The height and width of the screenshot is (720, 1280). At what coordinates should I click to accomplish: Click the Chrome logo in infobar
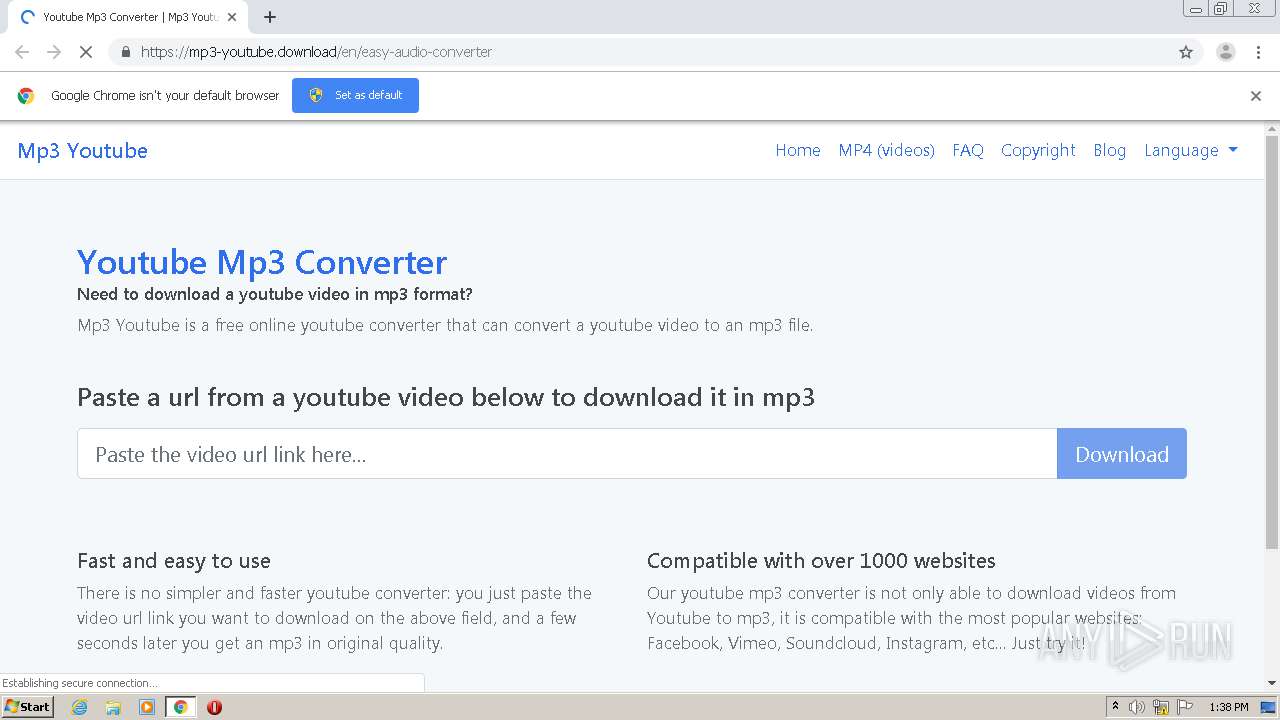point(26,96)
